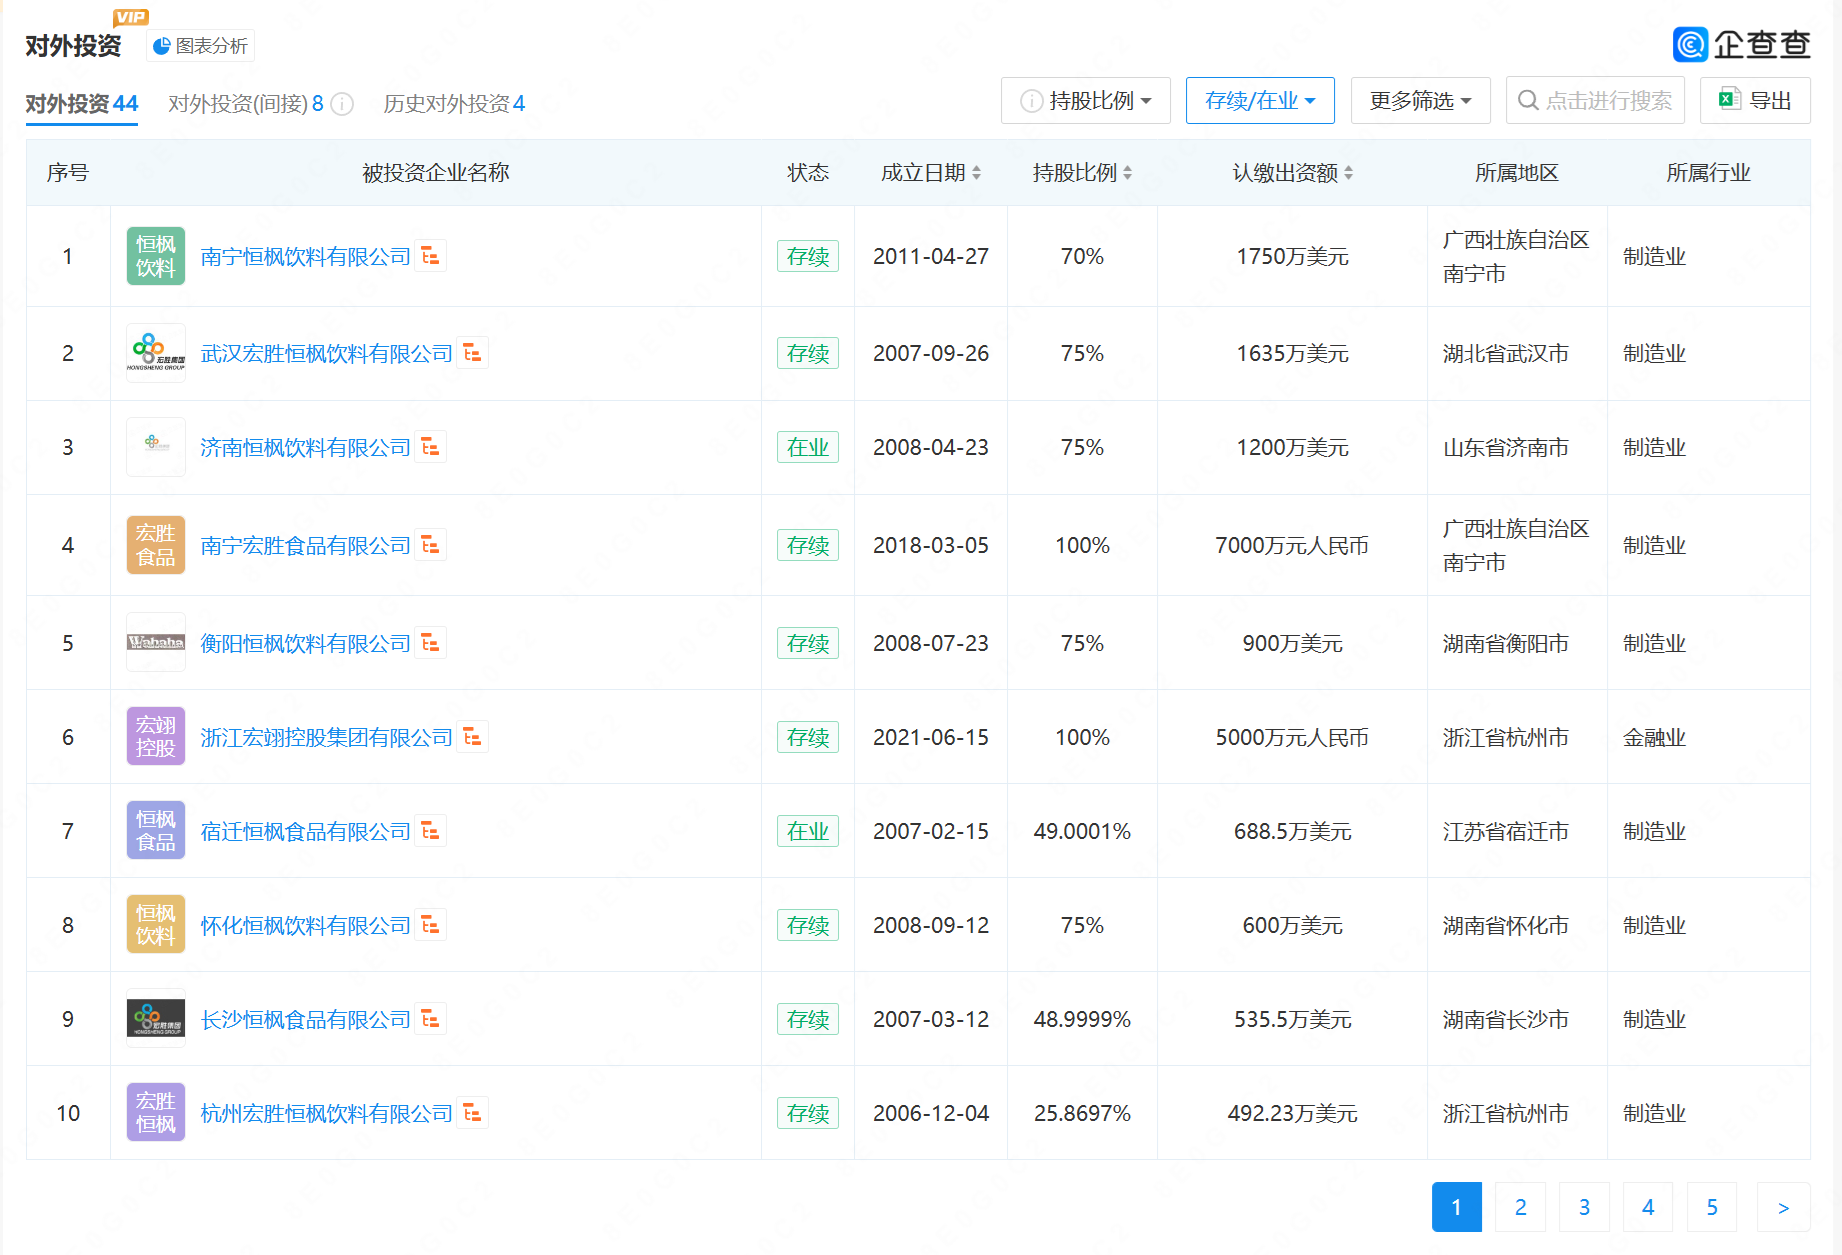
Task: Click the info icon beside 对外投资(间接)
Action: coord(342,104)
